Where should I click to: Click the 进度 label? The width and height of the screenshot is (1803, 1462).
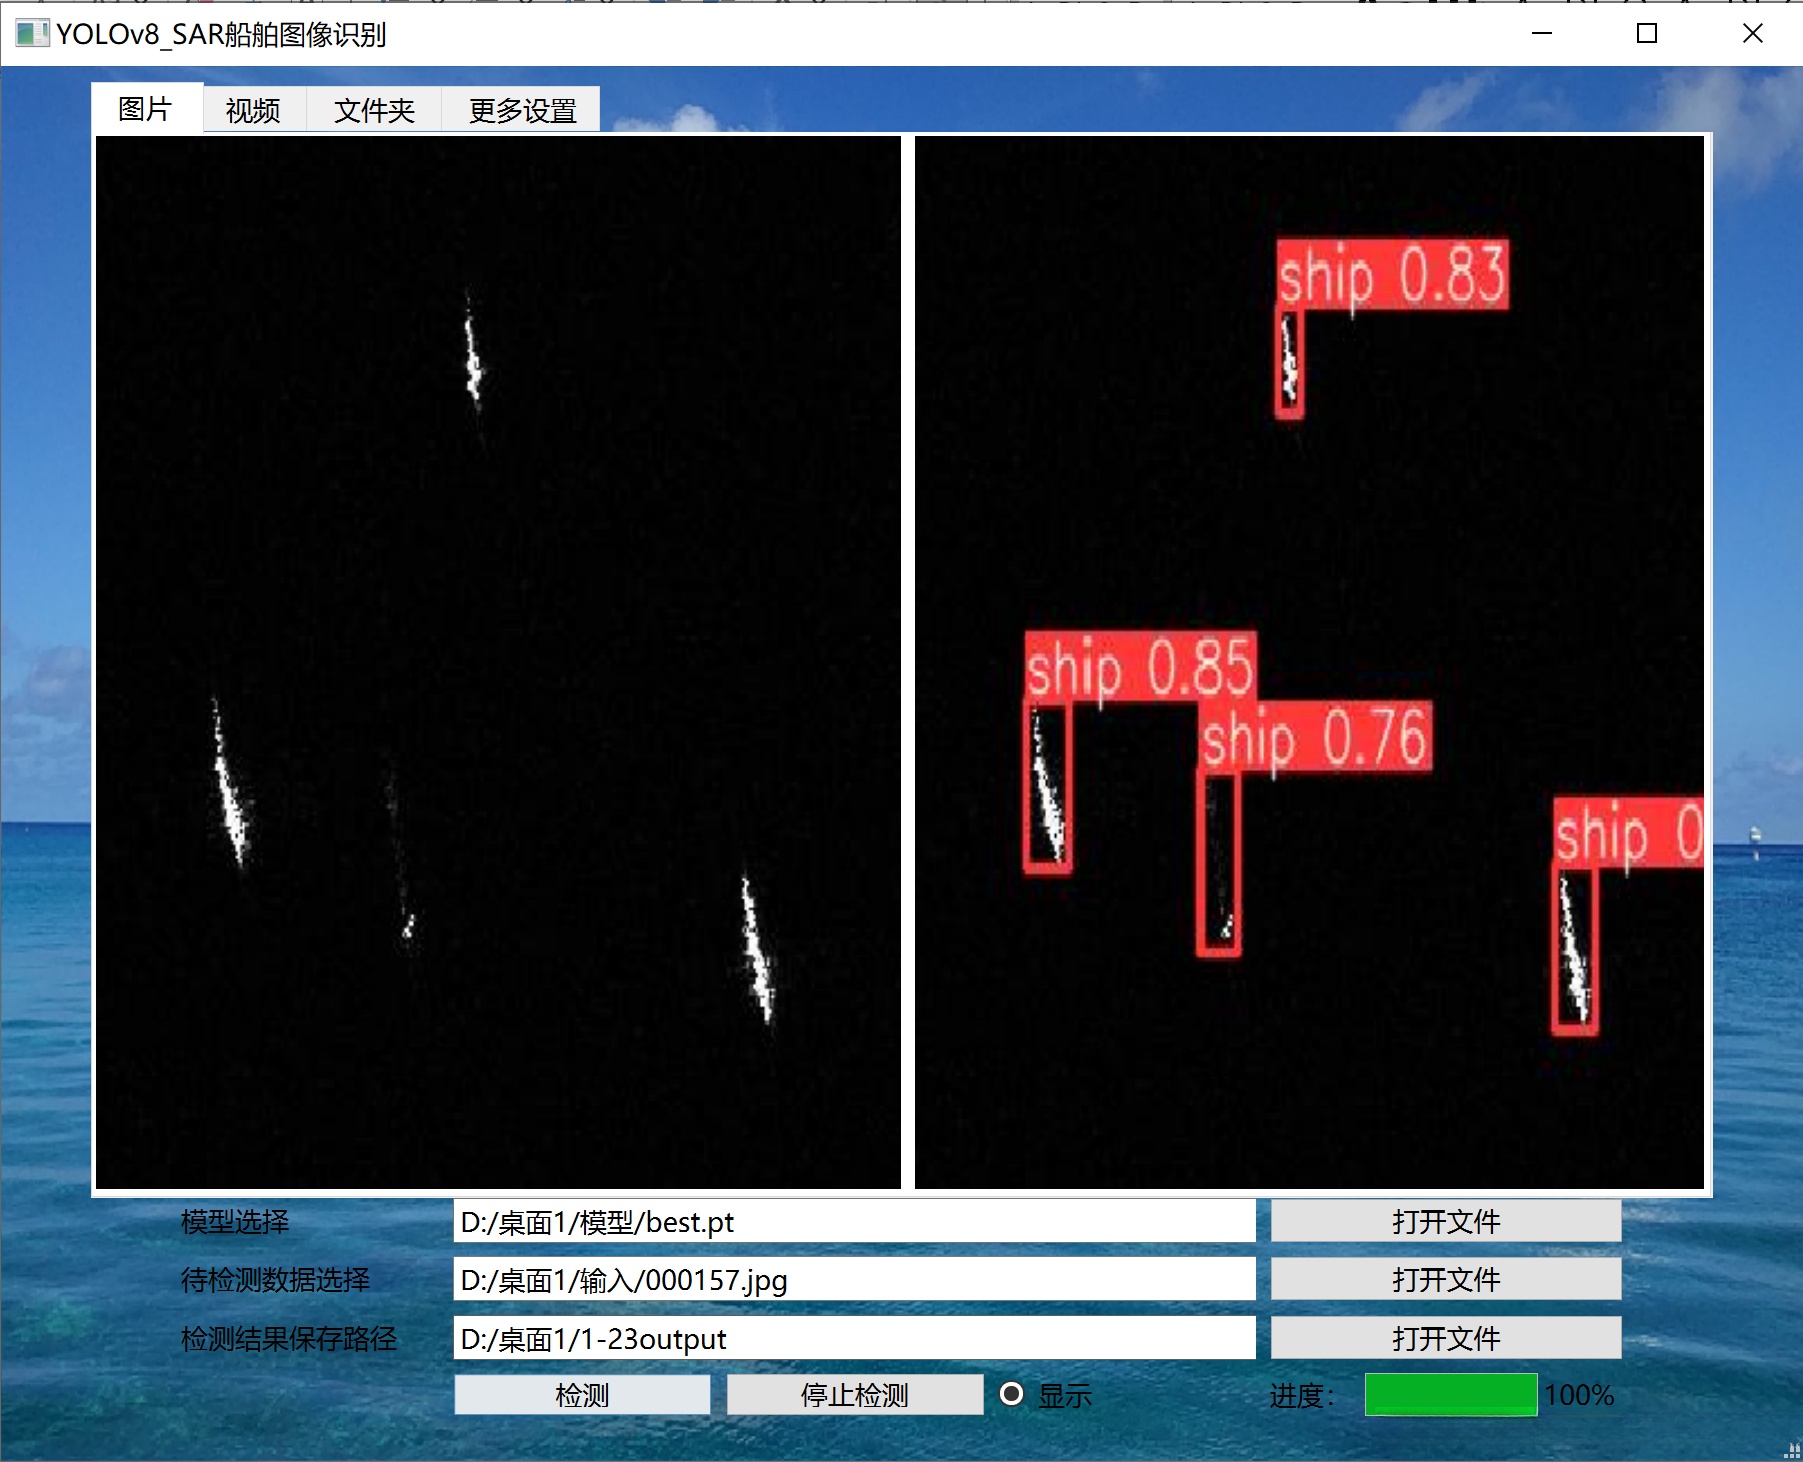point(1302,1395)
